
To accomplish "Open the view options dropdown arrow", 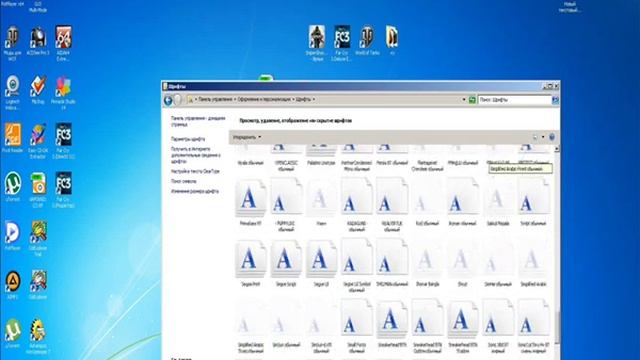I will [x=543, y=137].
